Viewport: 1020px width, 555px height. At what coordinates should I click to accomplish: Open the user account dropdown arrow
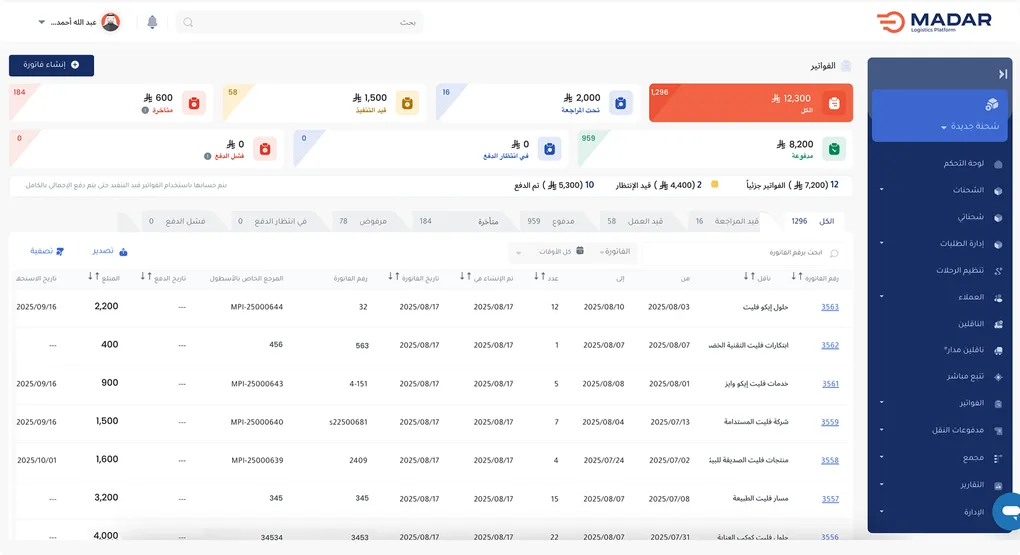click(x=42, y=22)
